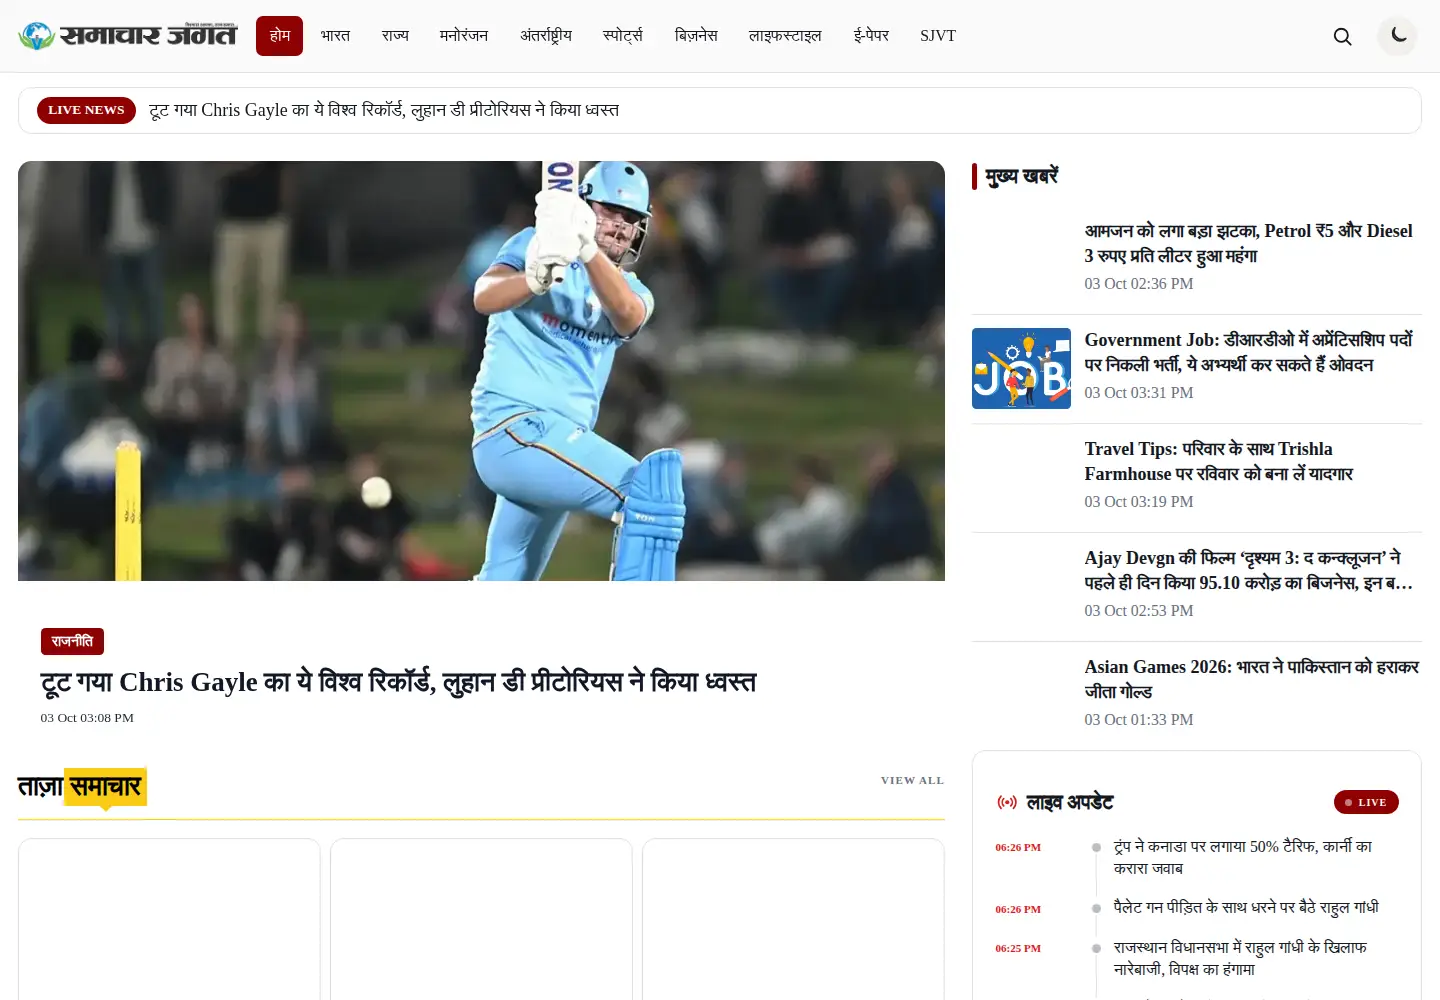Go to the अंतर्राष्ट्रीय section
This screenshot has height=1000, width=1440.
546,36
